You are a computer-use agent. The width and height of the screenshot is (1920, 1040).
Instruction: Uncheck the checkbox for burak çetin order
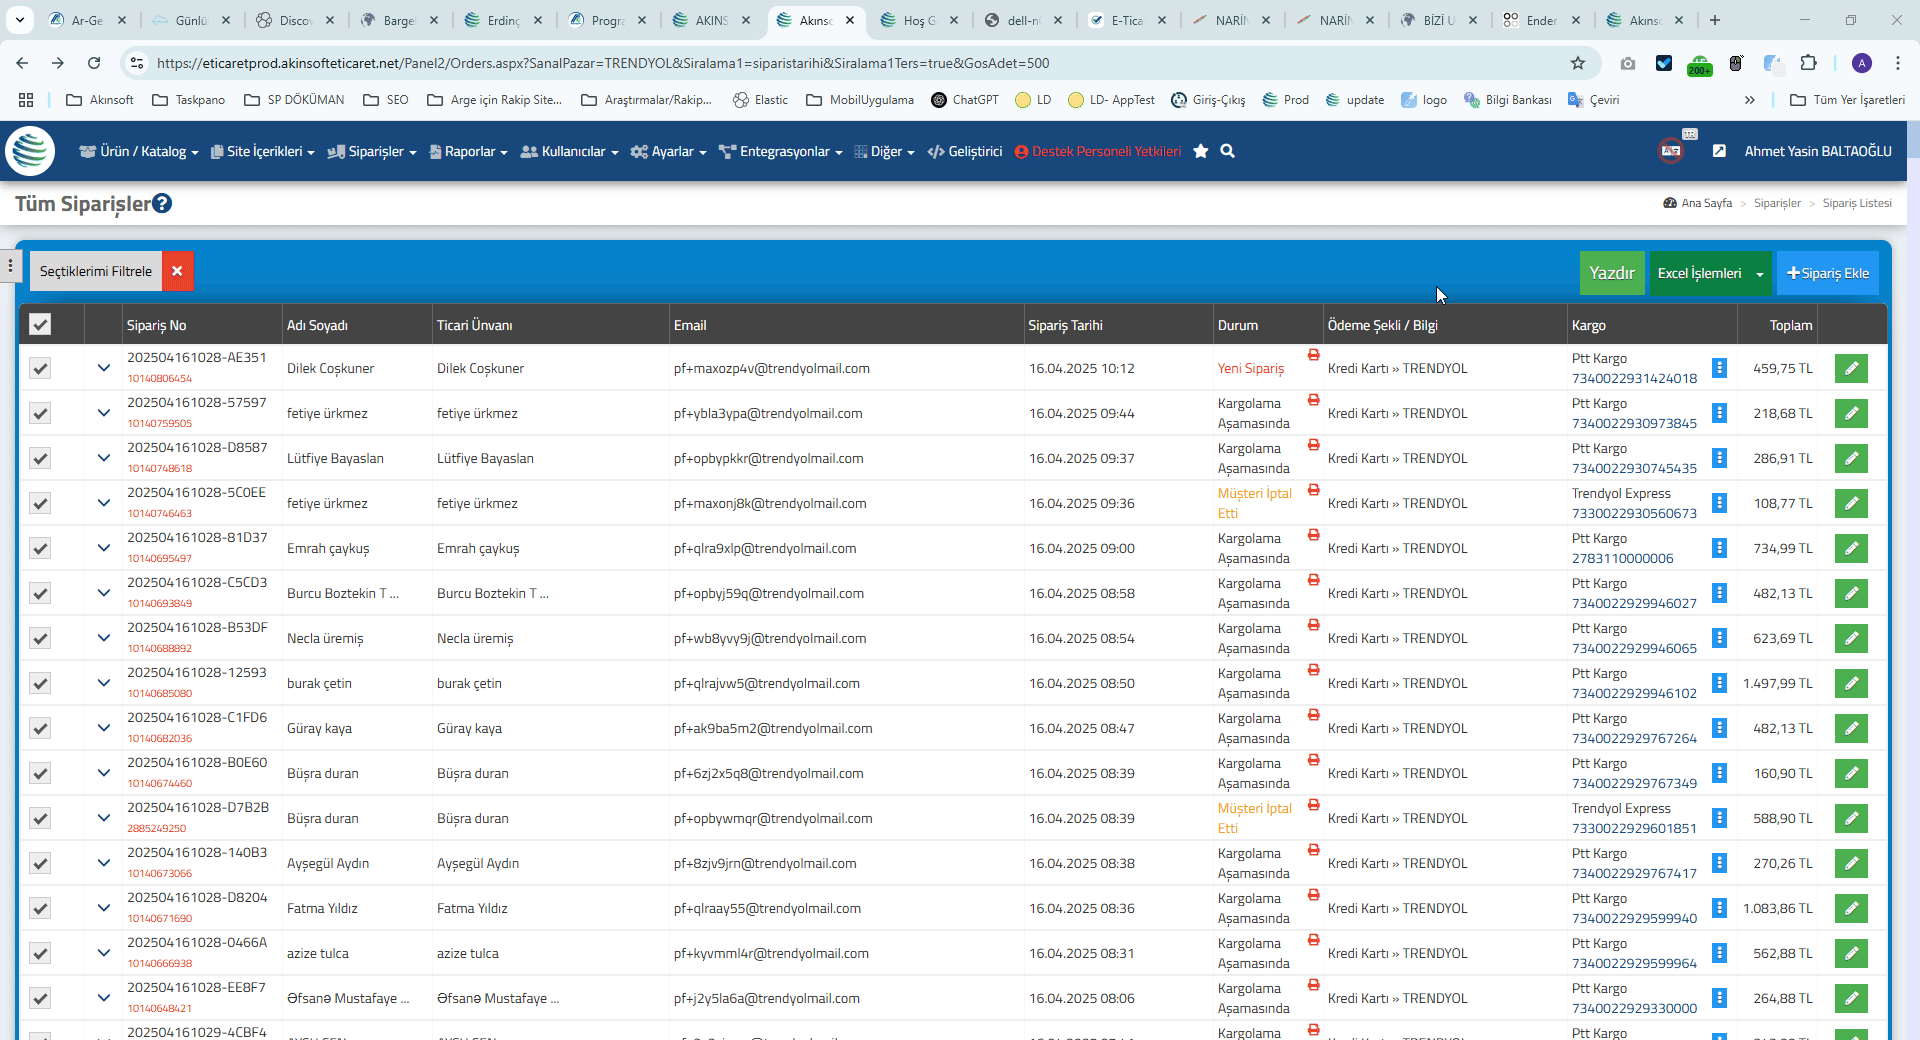click(x=40, y=683)
